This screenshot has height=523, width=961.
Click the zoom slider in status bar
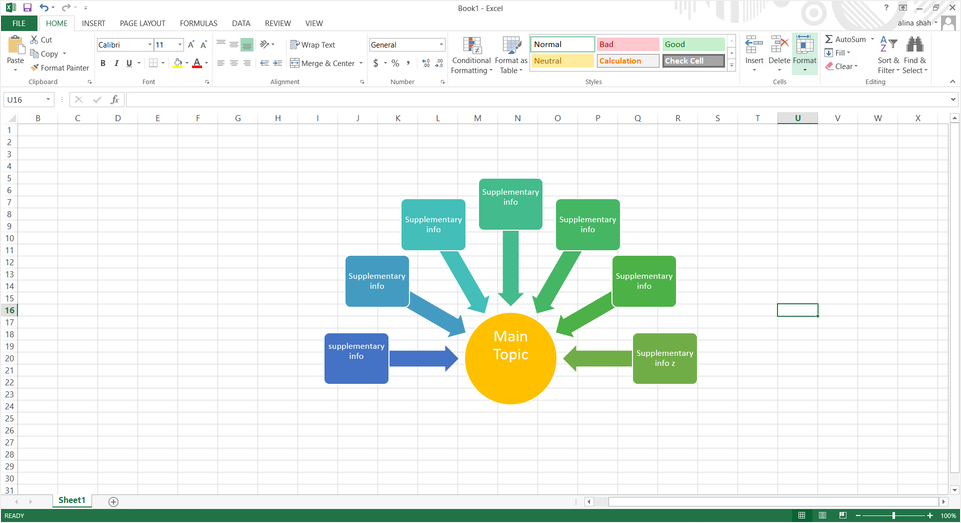(x=893, y=516)
